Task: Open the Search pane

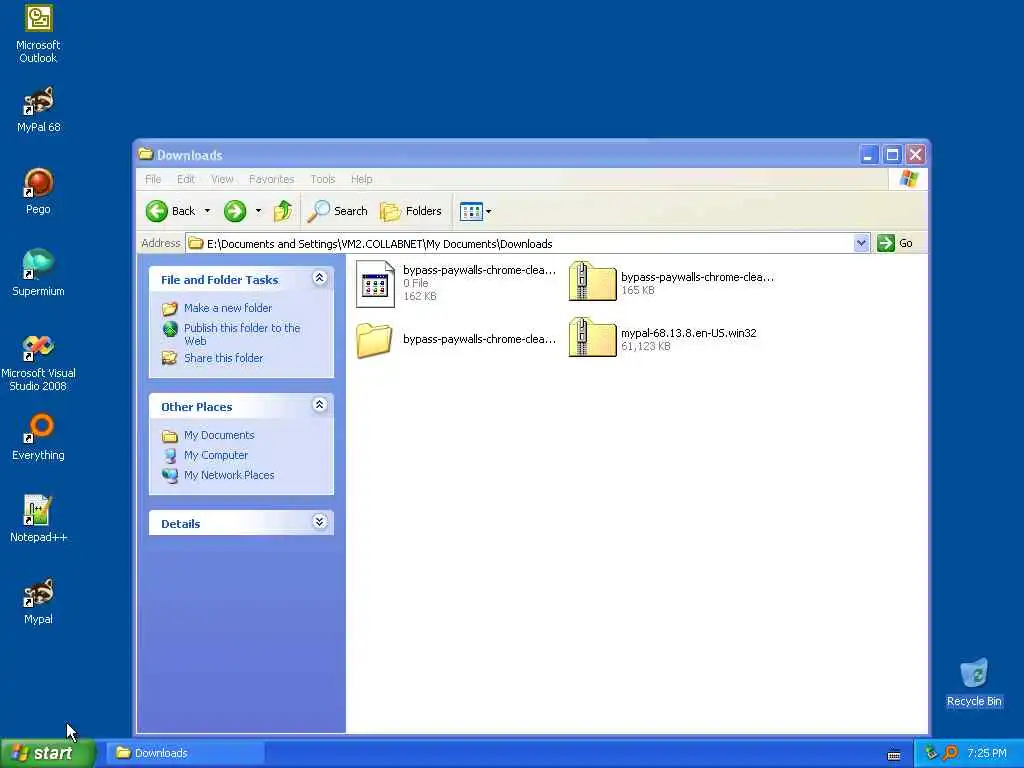Action: (338, 211)
